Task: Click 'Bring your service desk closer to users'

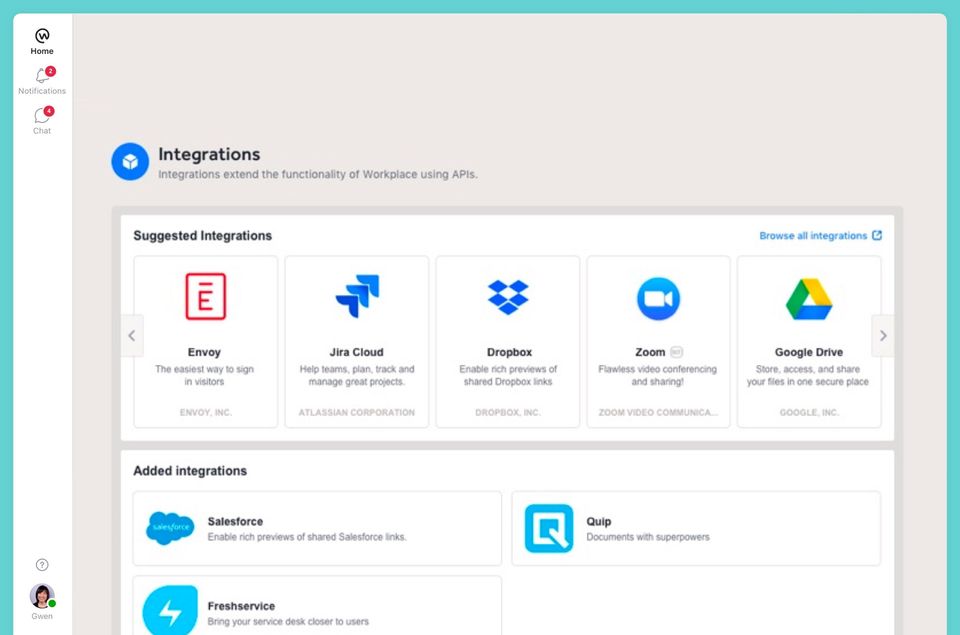Action: point(288,622)
